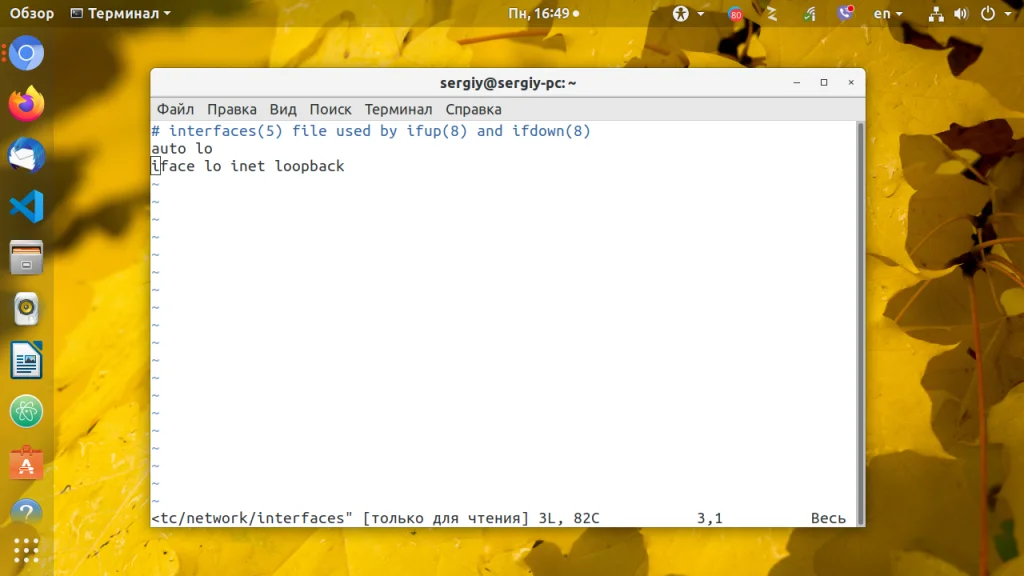Click '[только для чтения]' in status line
The image size is (1024, 576).
click(x=445, y=518)
